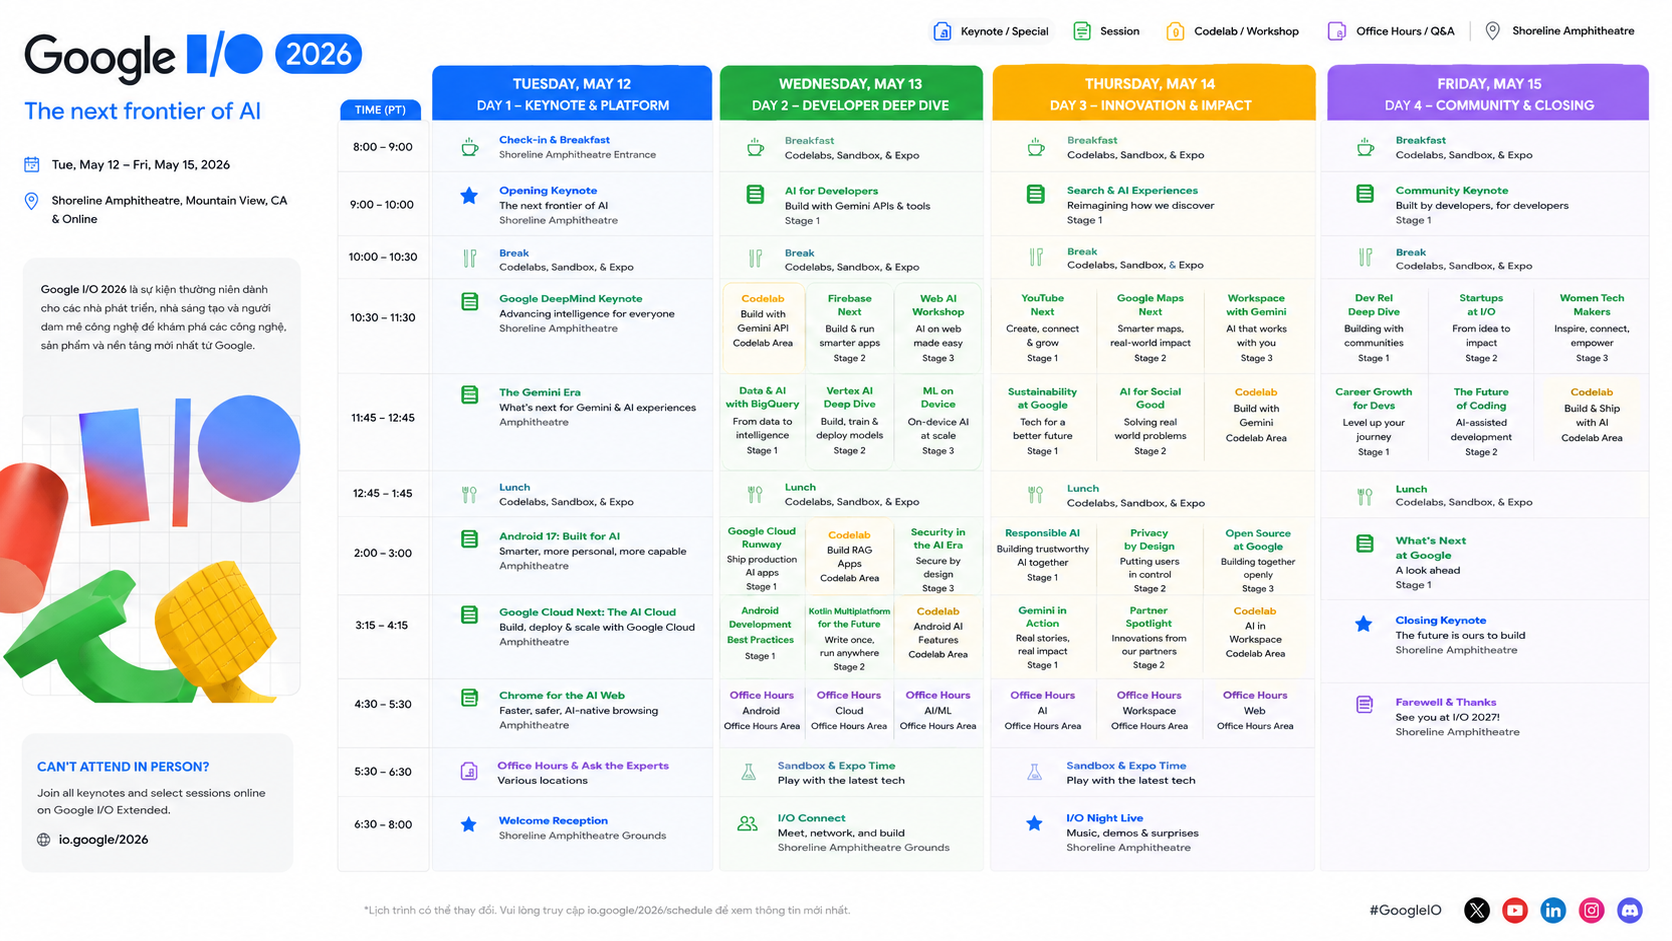Click the 2026 badge next to the logo
The width and height of the screenshot is (1672, 941).
coord(318,54)
